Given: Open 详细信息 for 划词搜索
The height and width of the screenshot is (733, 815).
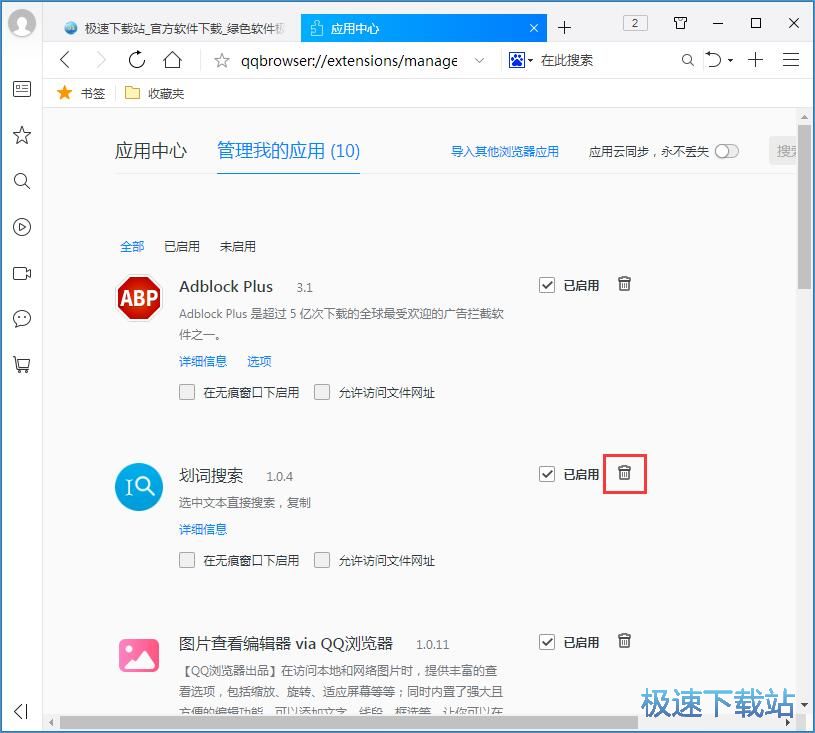Looking at the screenshot, I should 203,529.
